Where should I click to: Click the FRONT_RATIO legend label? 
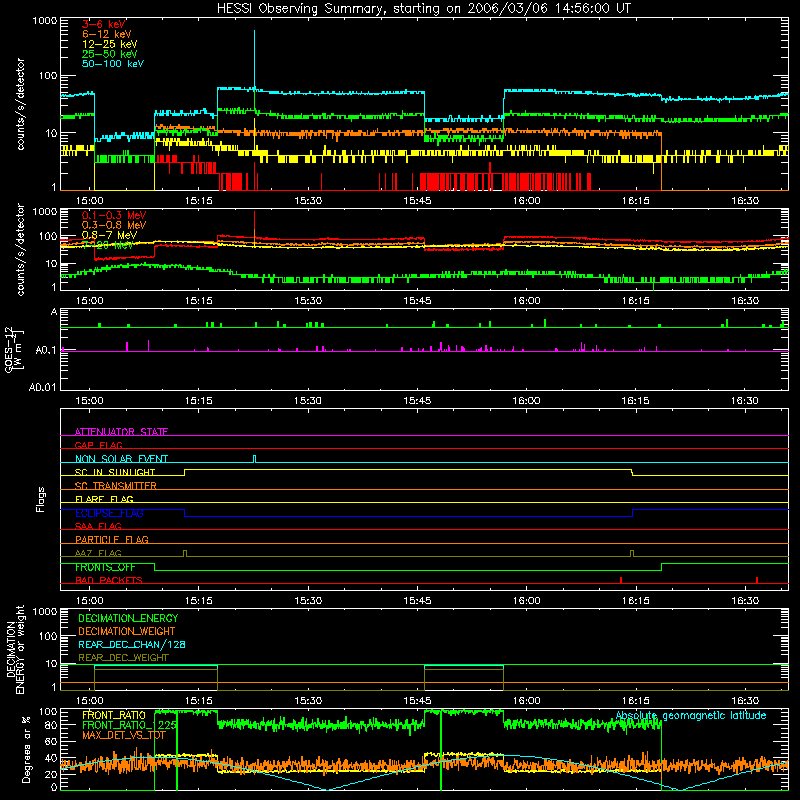tap(113, 715)
